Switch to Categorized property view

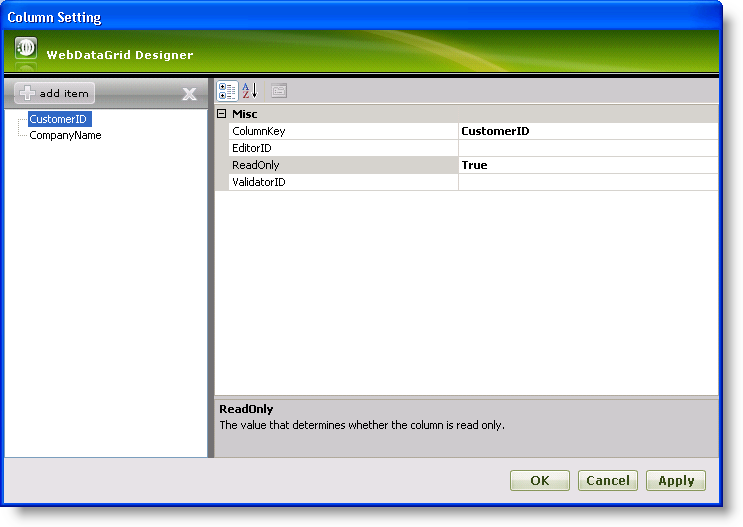227,91
